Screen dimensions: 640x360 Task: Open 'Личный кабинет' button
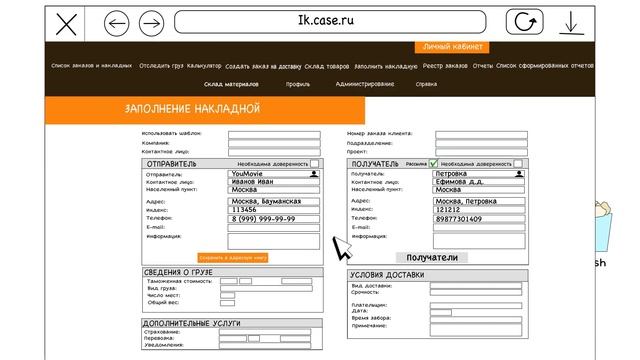tap(452, 47)
